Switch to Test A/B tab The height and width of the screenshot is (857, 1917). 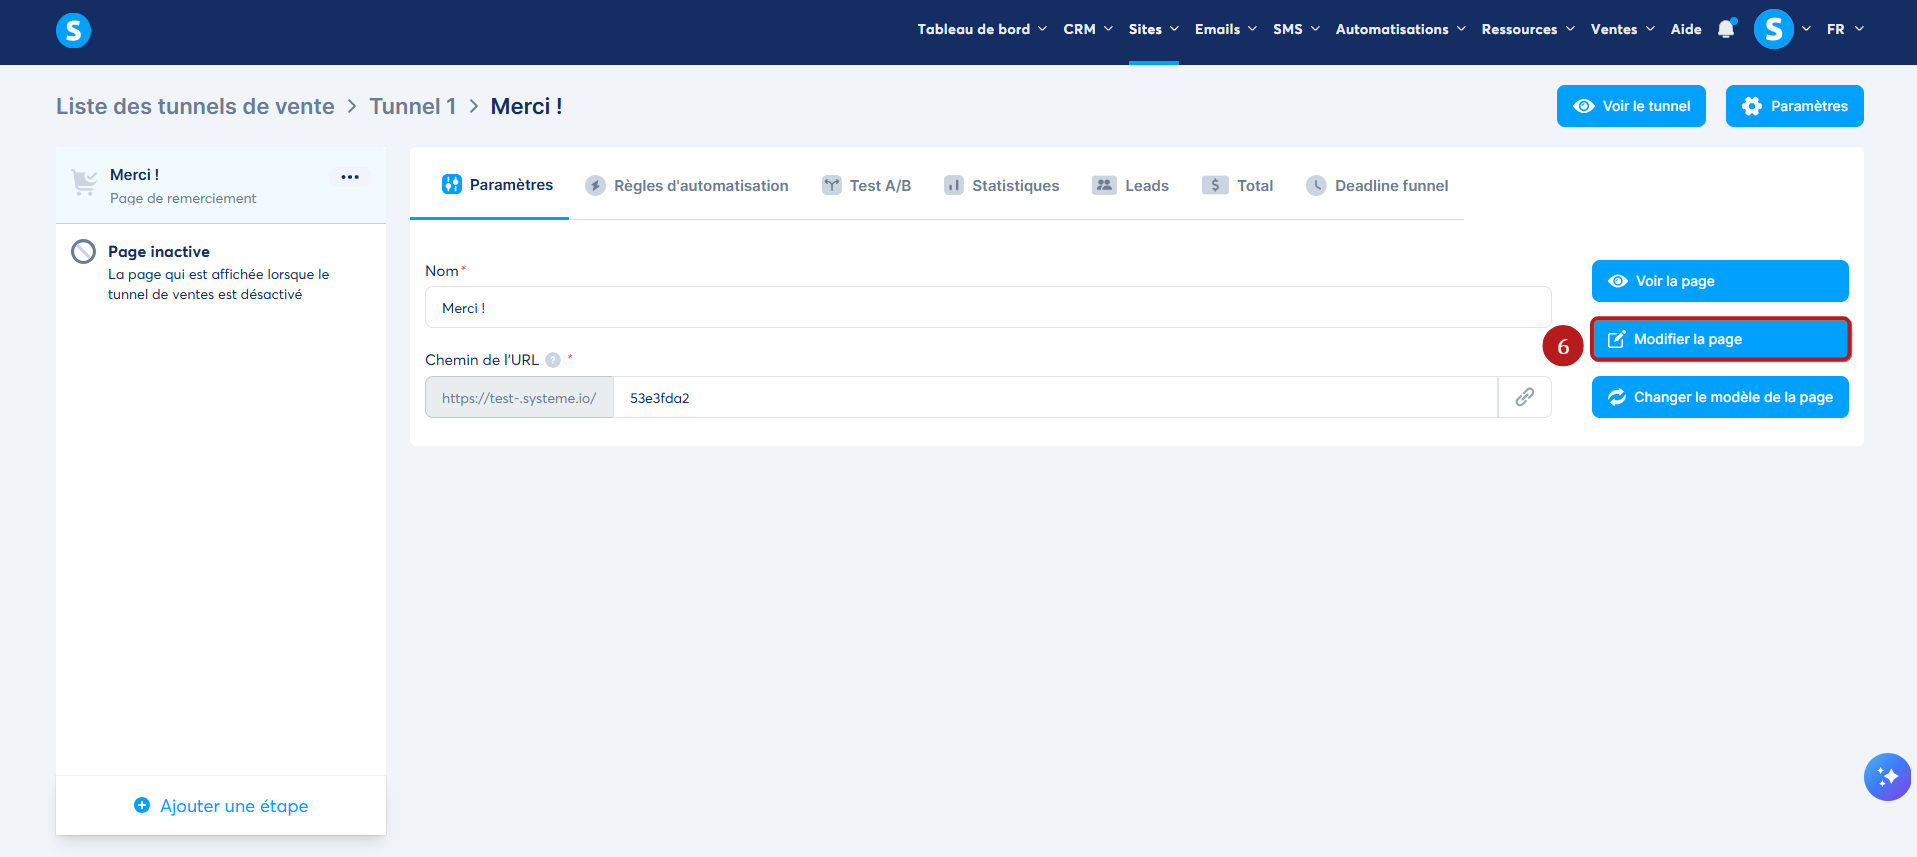pyautogui.click(x=867, y=185)
